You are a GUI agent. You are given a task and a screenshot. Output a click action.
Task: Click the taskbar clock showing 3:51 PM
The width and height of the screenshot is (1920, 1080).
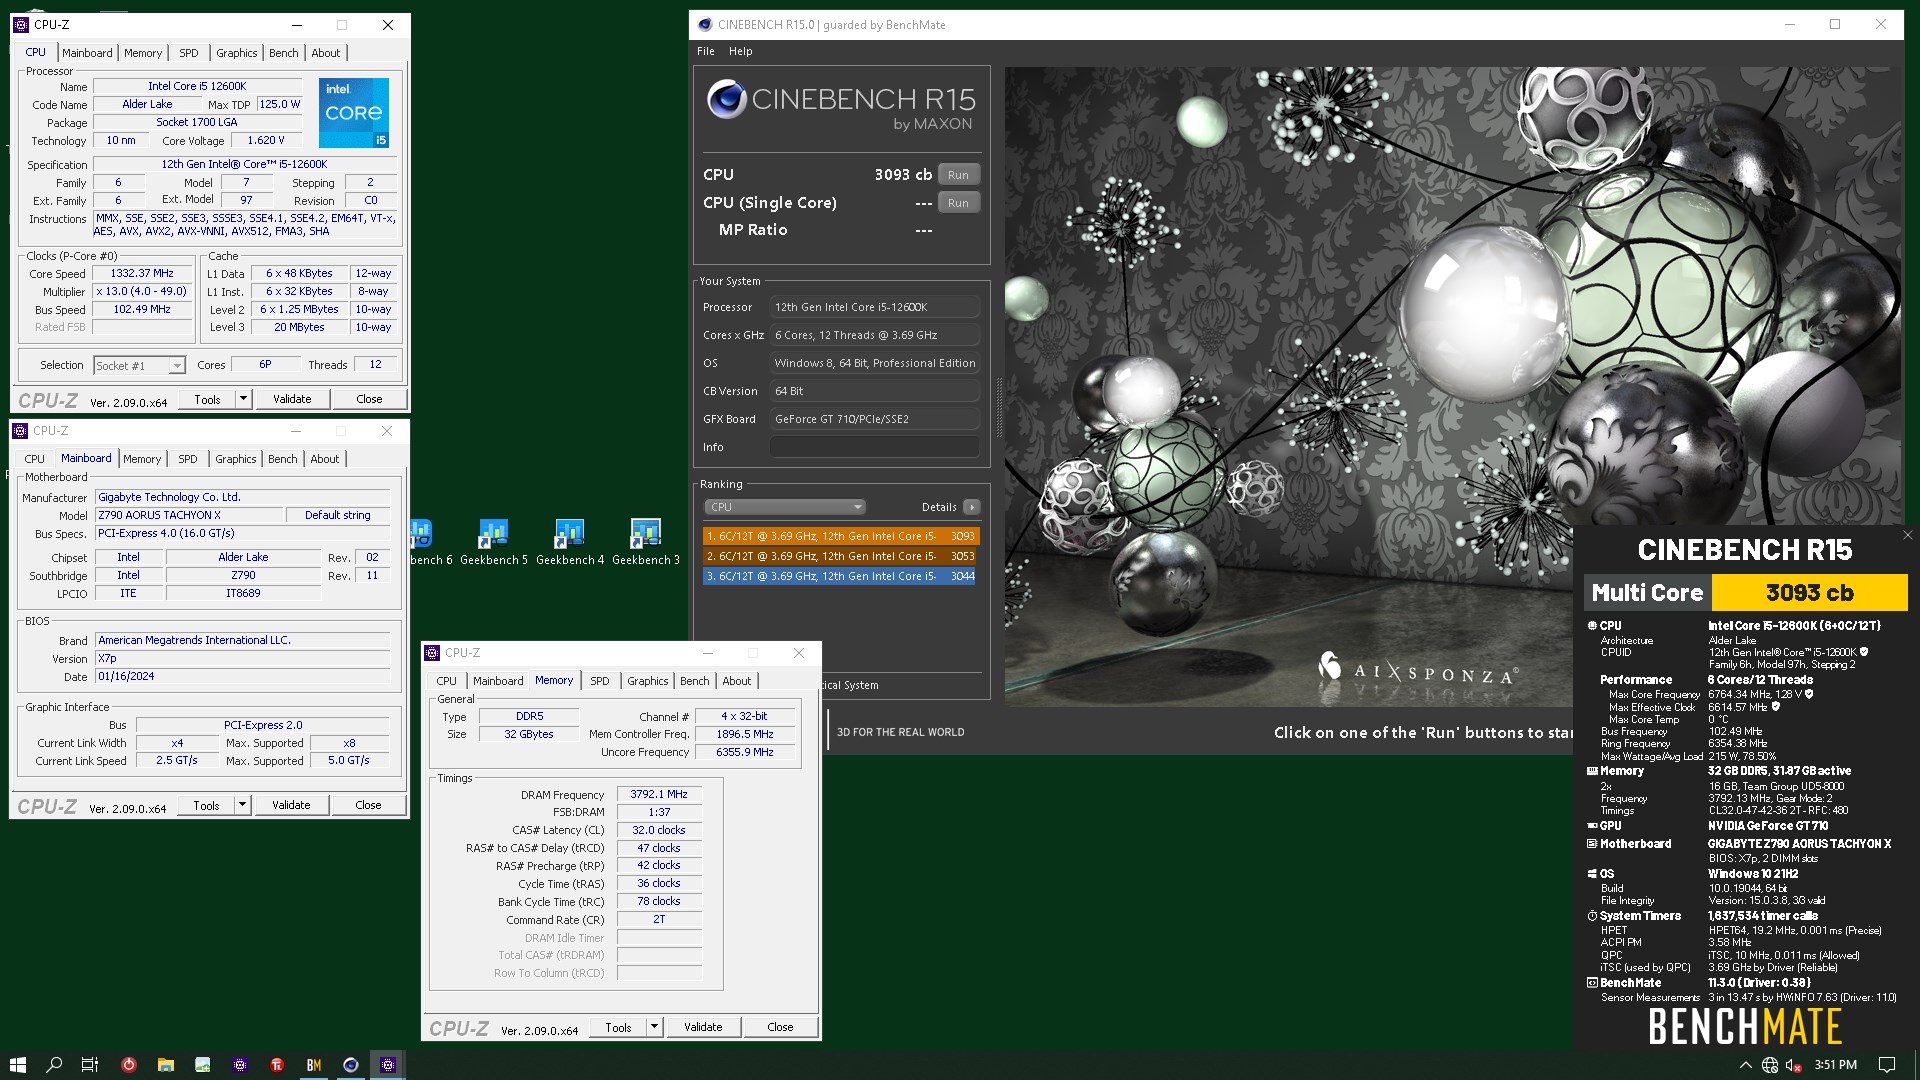point(1835,1065)
